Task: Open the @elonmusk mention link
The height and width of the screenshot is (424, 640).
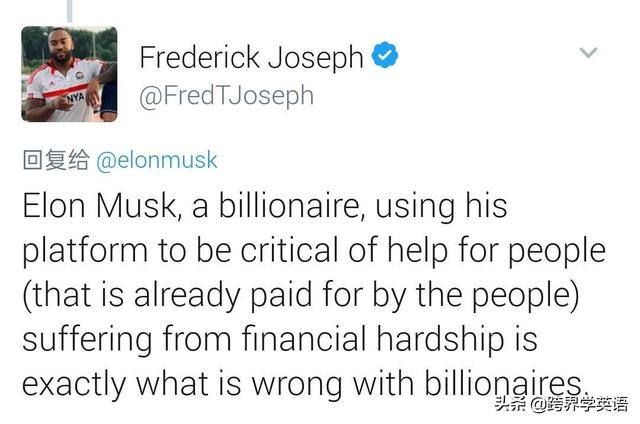Action: pyautogui.click(x=157, y=160)
